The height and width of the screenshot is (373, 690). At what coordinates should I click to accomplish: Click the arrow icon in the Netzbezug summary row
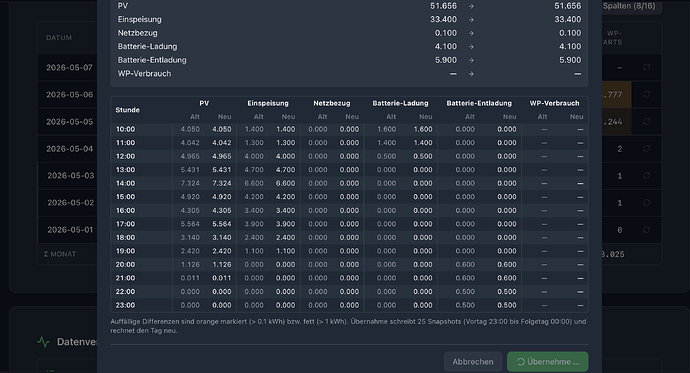pyautogui.click(x=471, y=33)
